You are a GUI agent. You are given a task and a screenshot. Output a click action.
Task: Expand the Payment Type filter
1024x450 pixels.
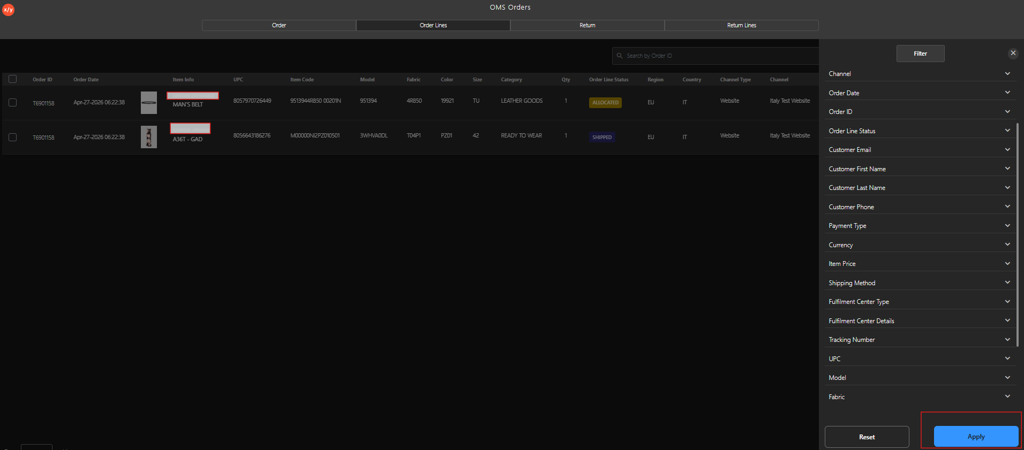click(920, 225)
